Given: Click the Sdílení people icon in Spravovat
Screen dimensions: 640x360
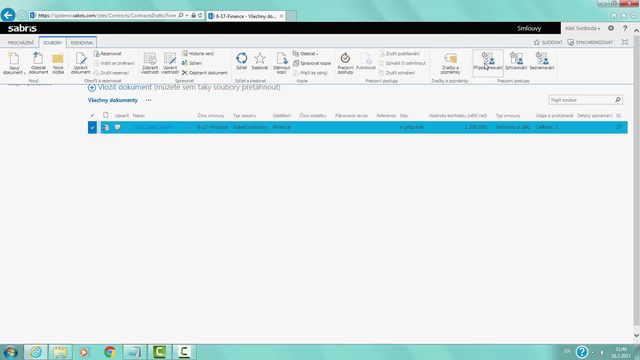Looking at the screenshot, I should pos(184,63).
